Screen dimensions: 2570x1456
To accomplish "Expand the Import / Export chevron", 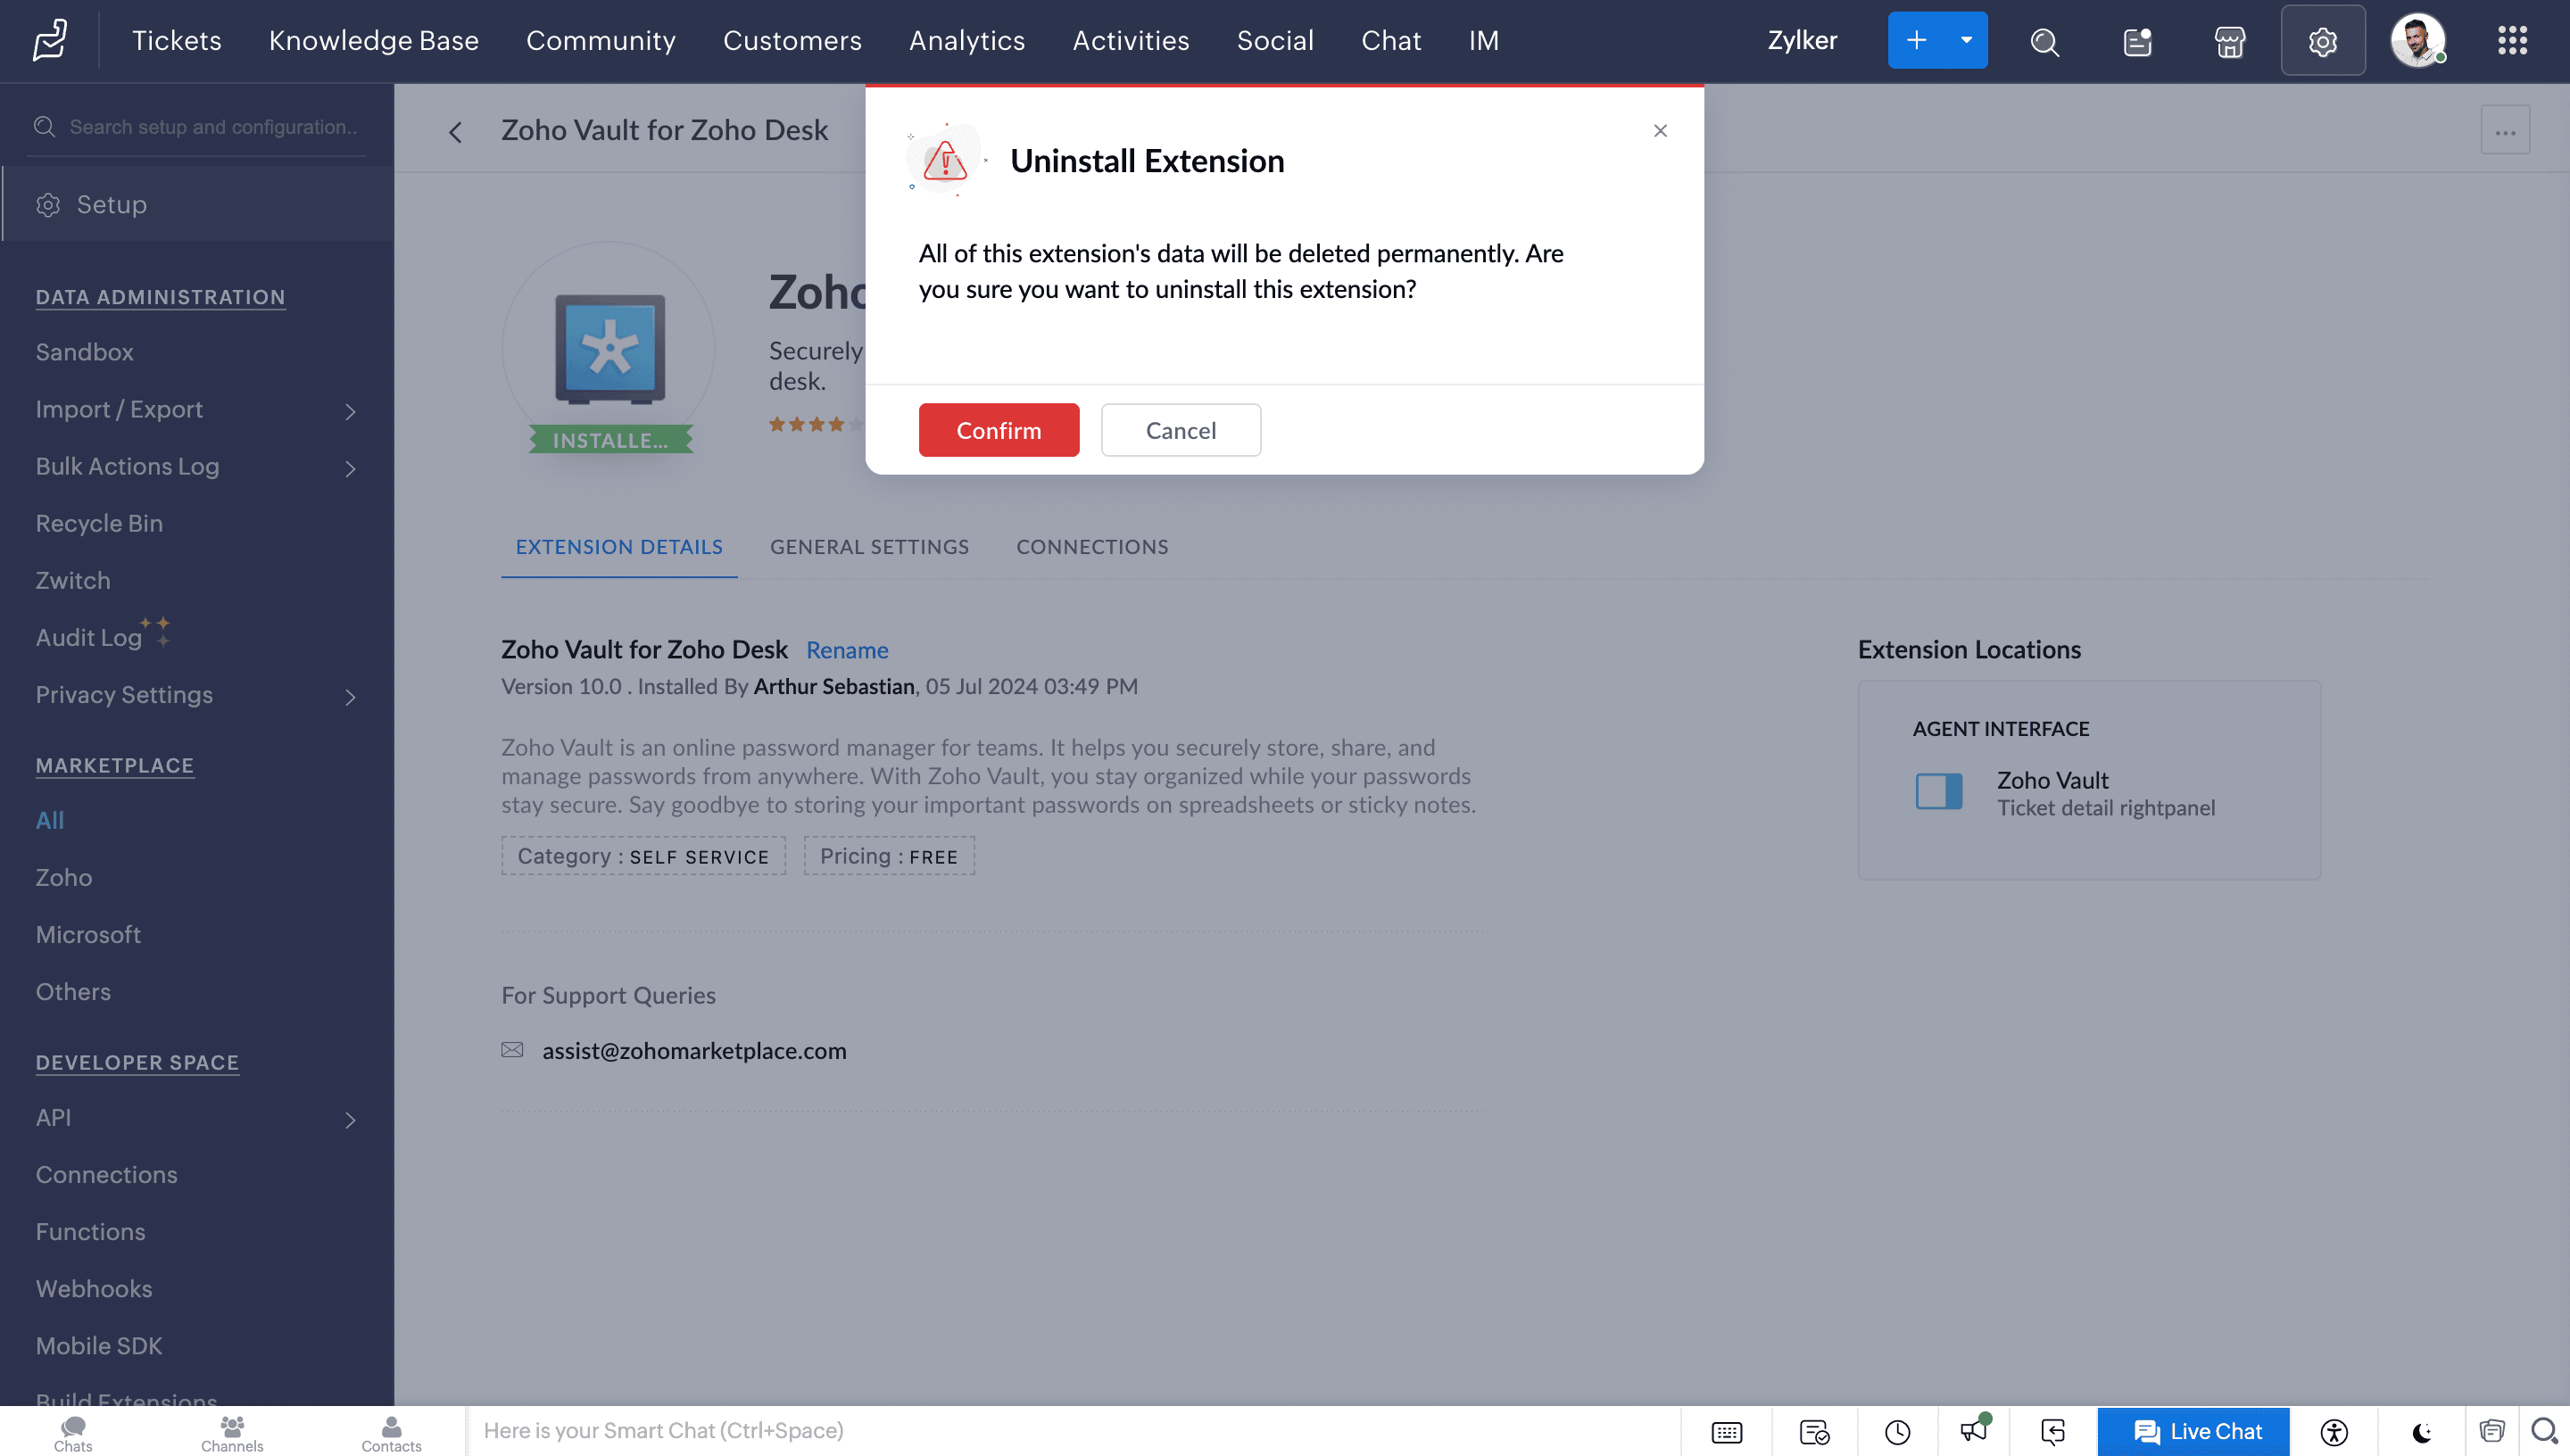I will coord(350,411).
